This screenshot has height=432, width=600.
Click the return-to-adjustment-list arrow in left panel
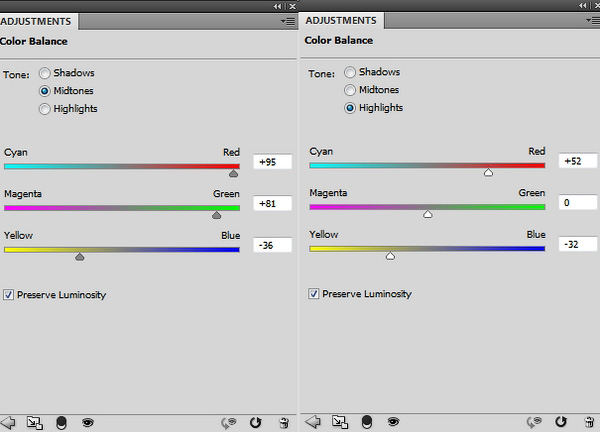pos(8,422)
